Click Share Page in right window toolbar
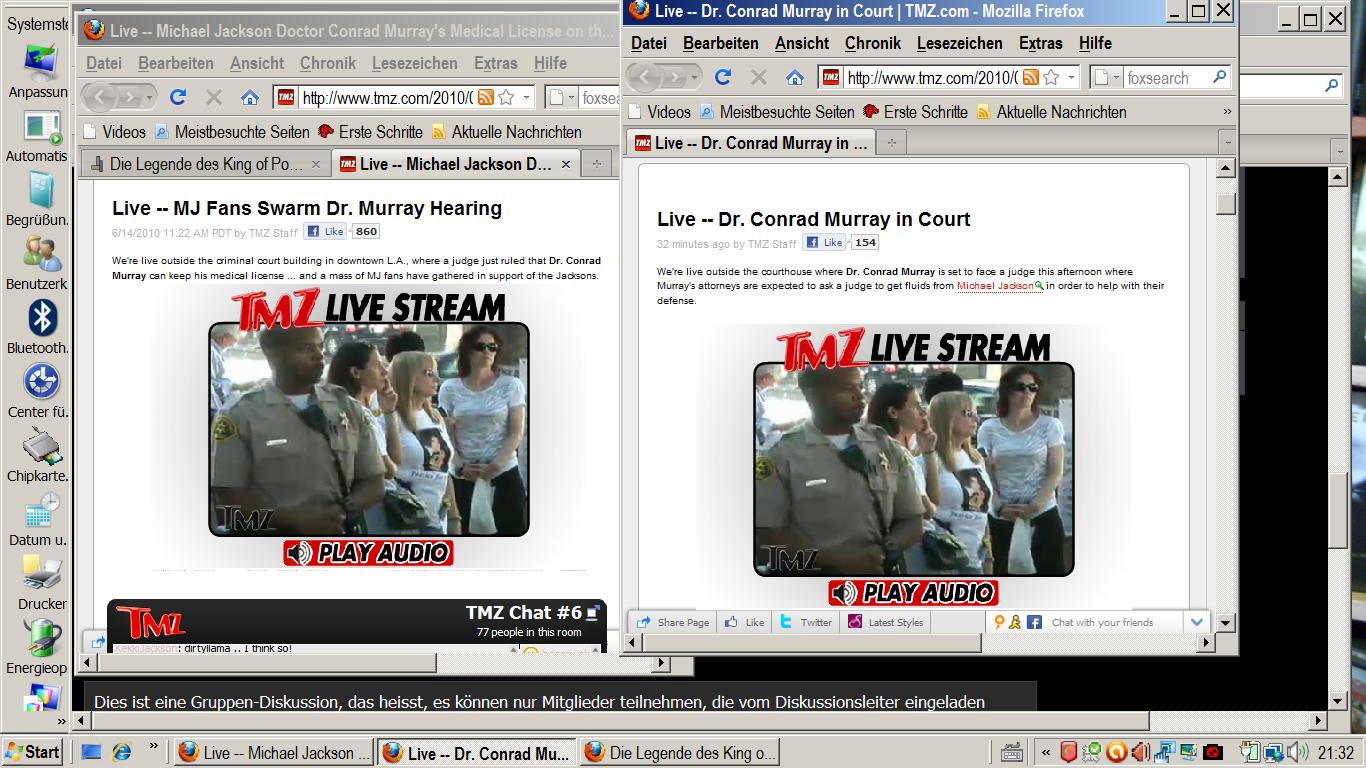 (x=673, y=622)
